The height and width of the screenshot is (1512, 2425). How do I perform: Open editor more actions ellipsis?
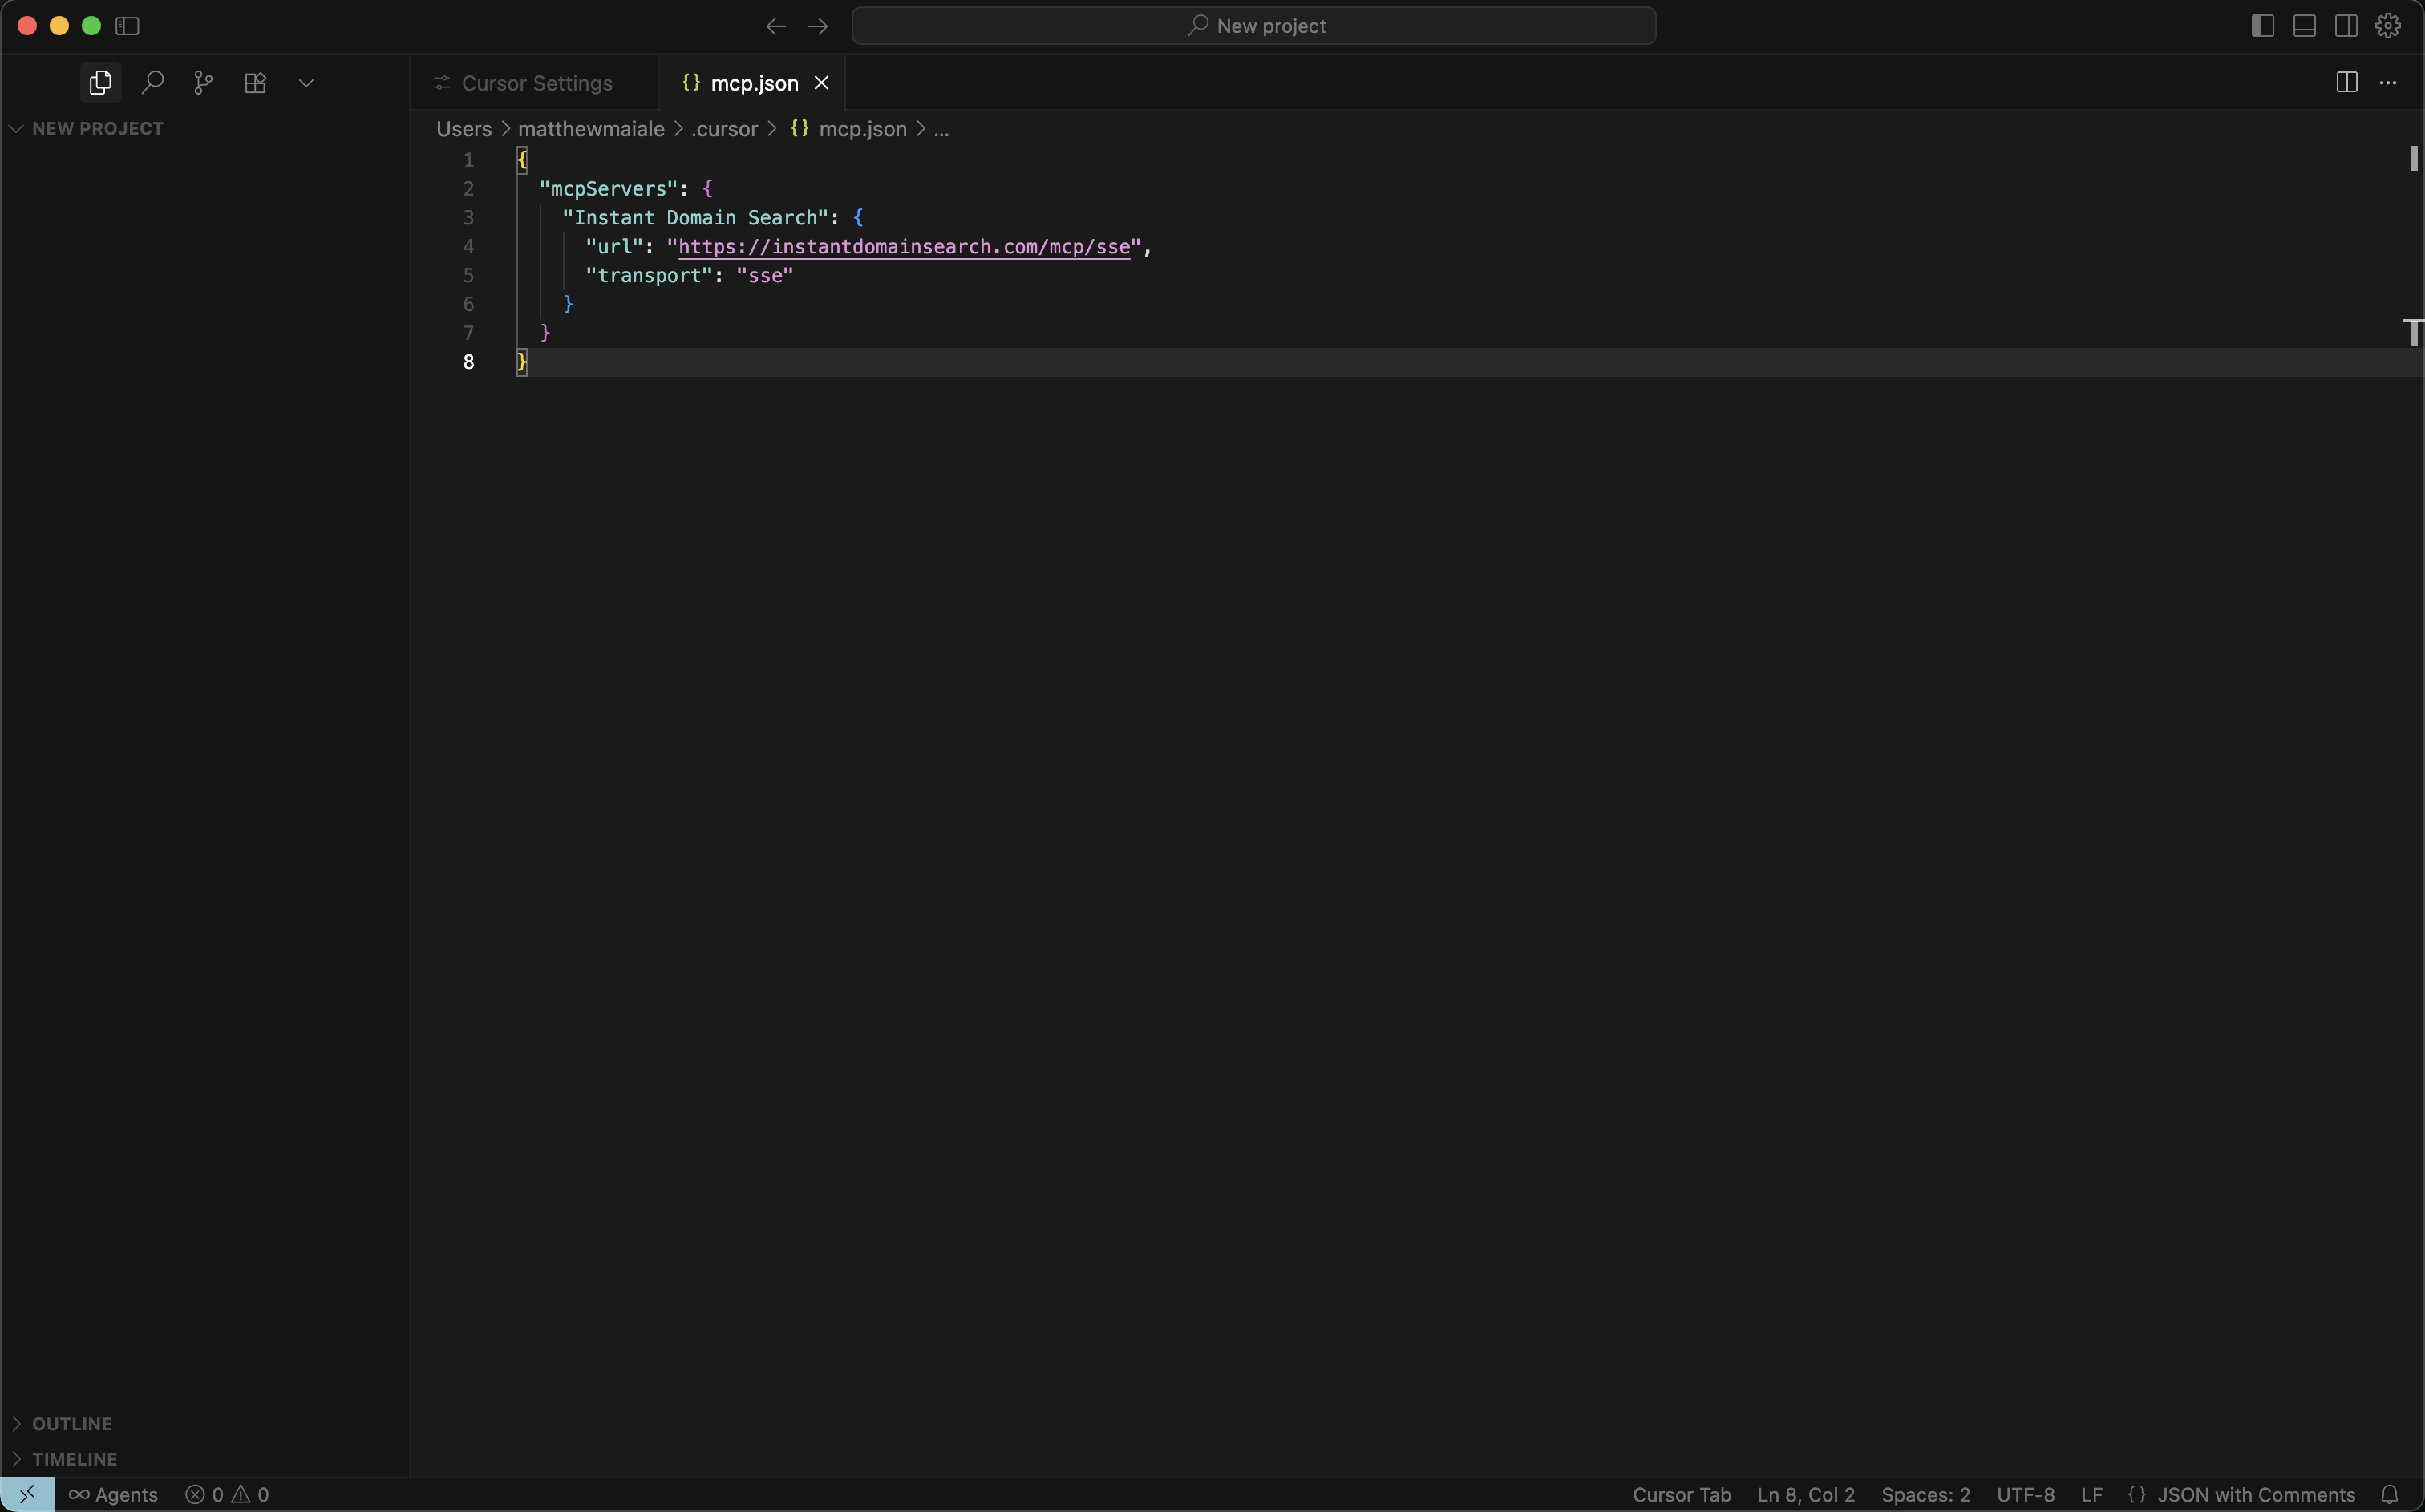(2388, 82)
